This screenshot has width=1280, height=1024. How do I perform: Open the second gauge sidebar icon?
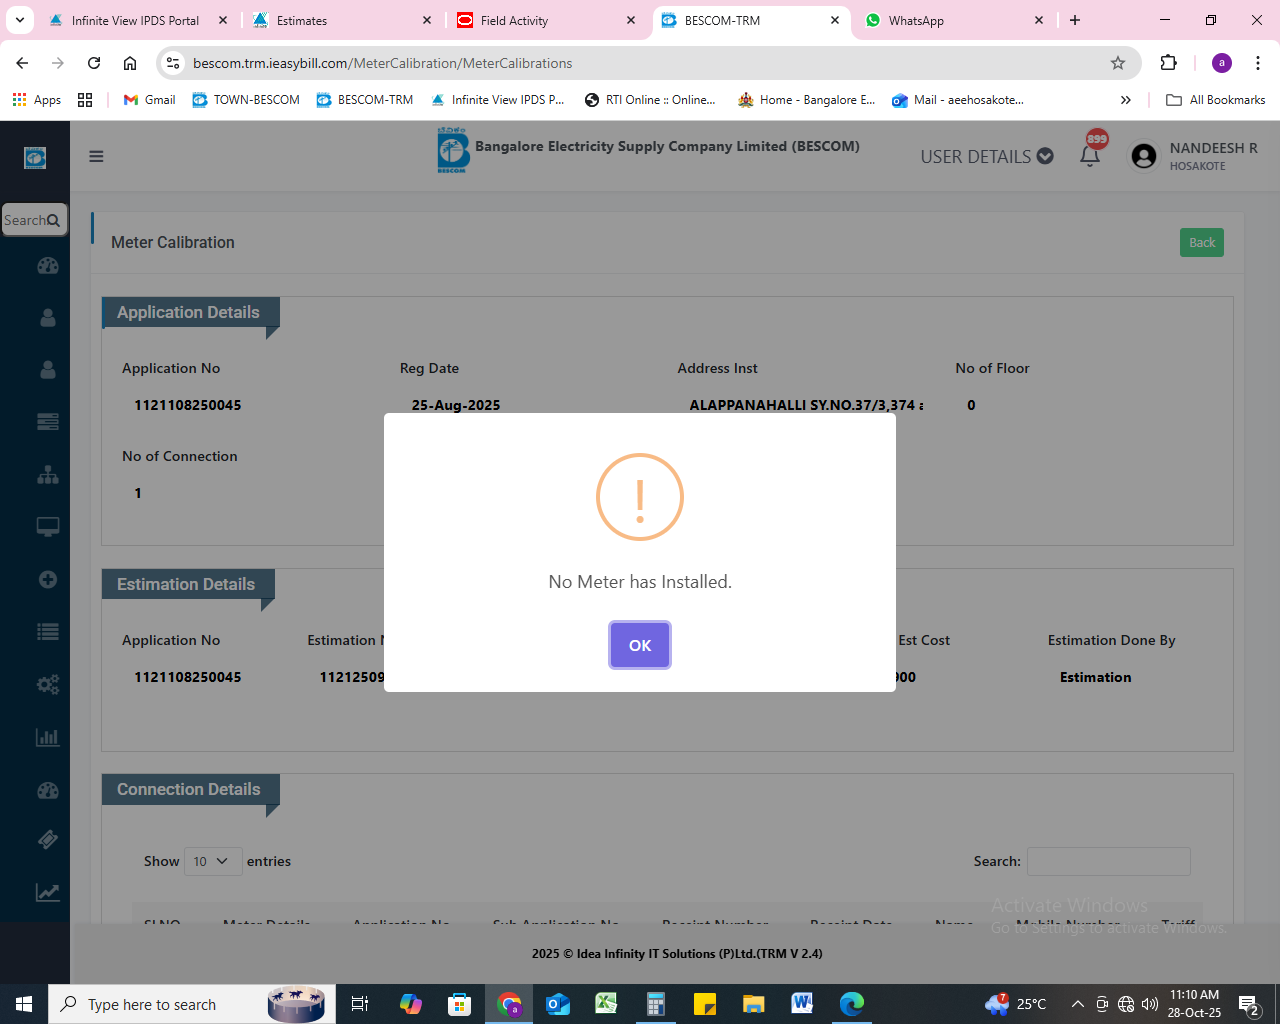(47, 790)
